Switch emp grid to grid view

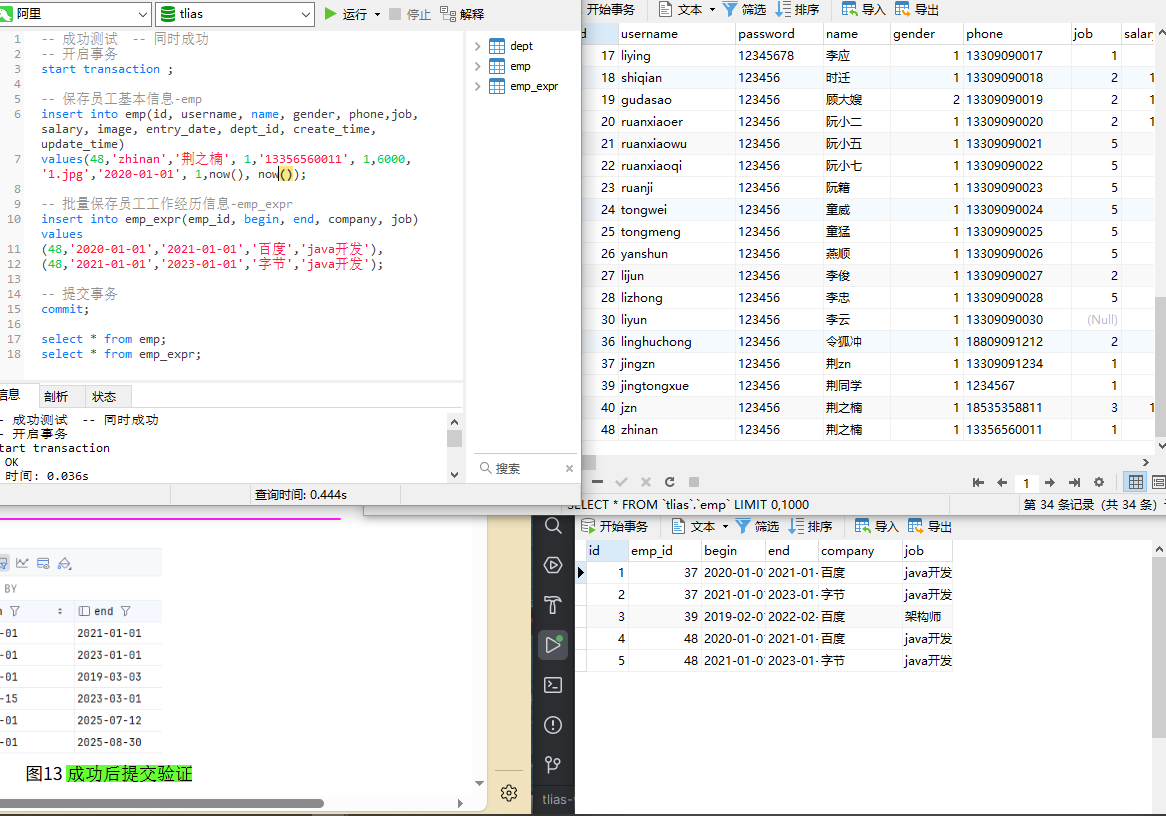1136,482
